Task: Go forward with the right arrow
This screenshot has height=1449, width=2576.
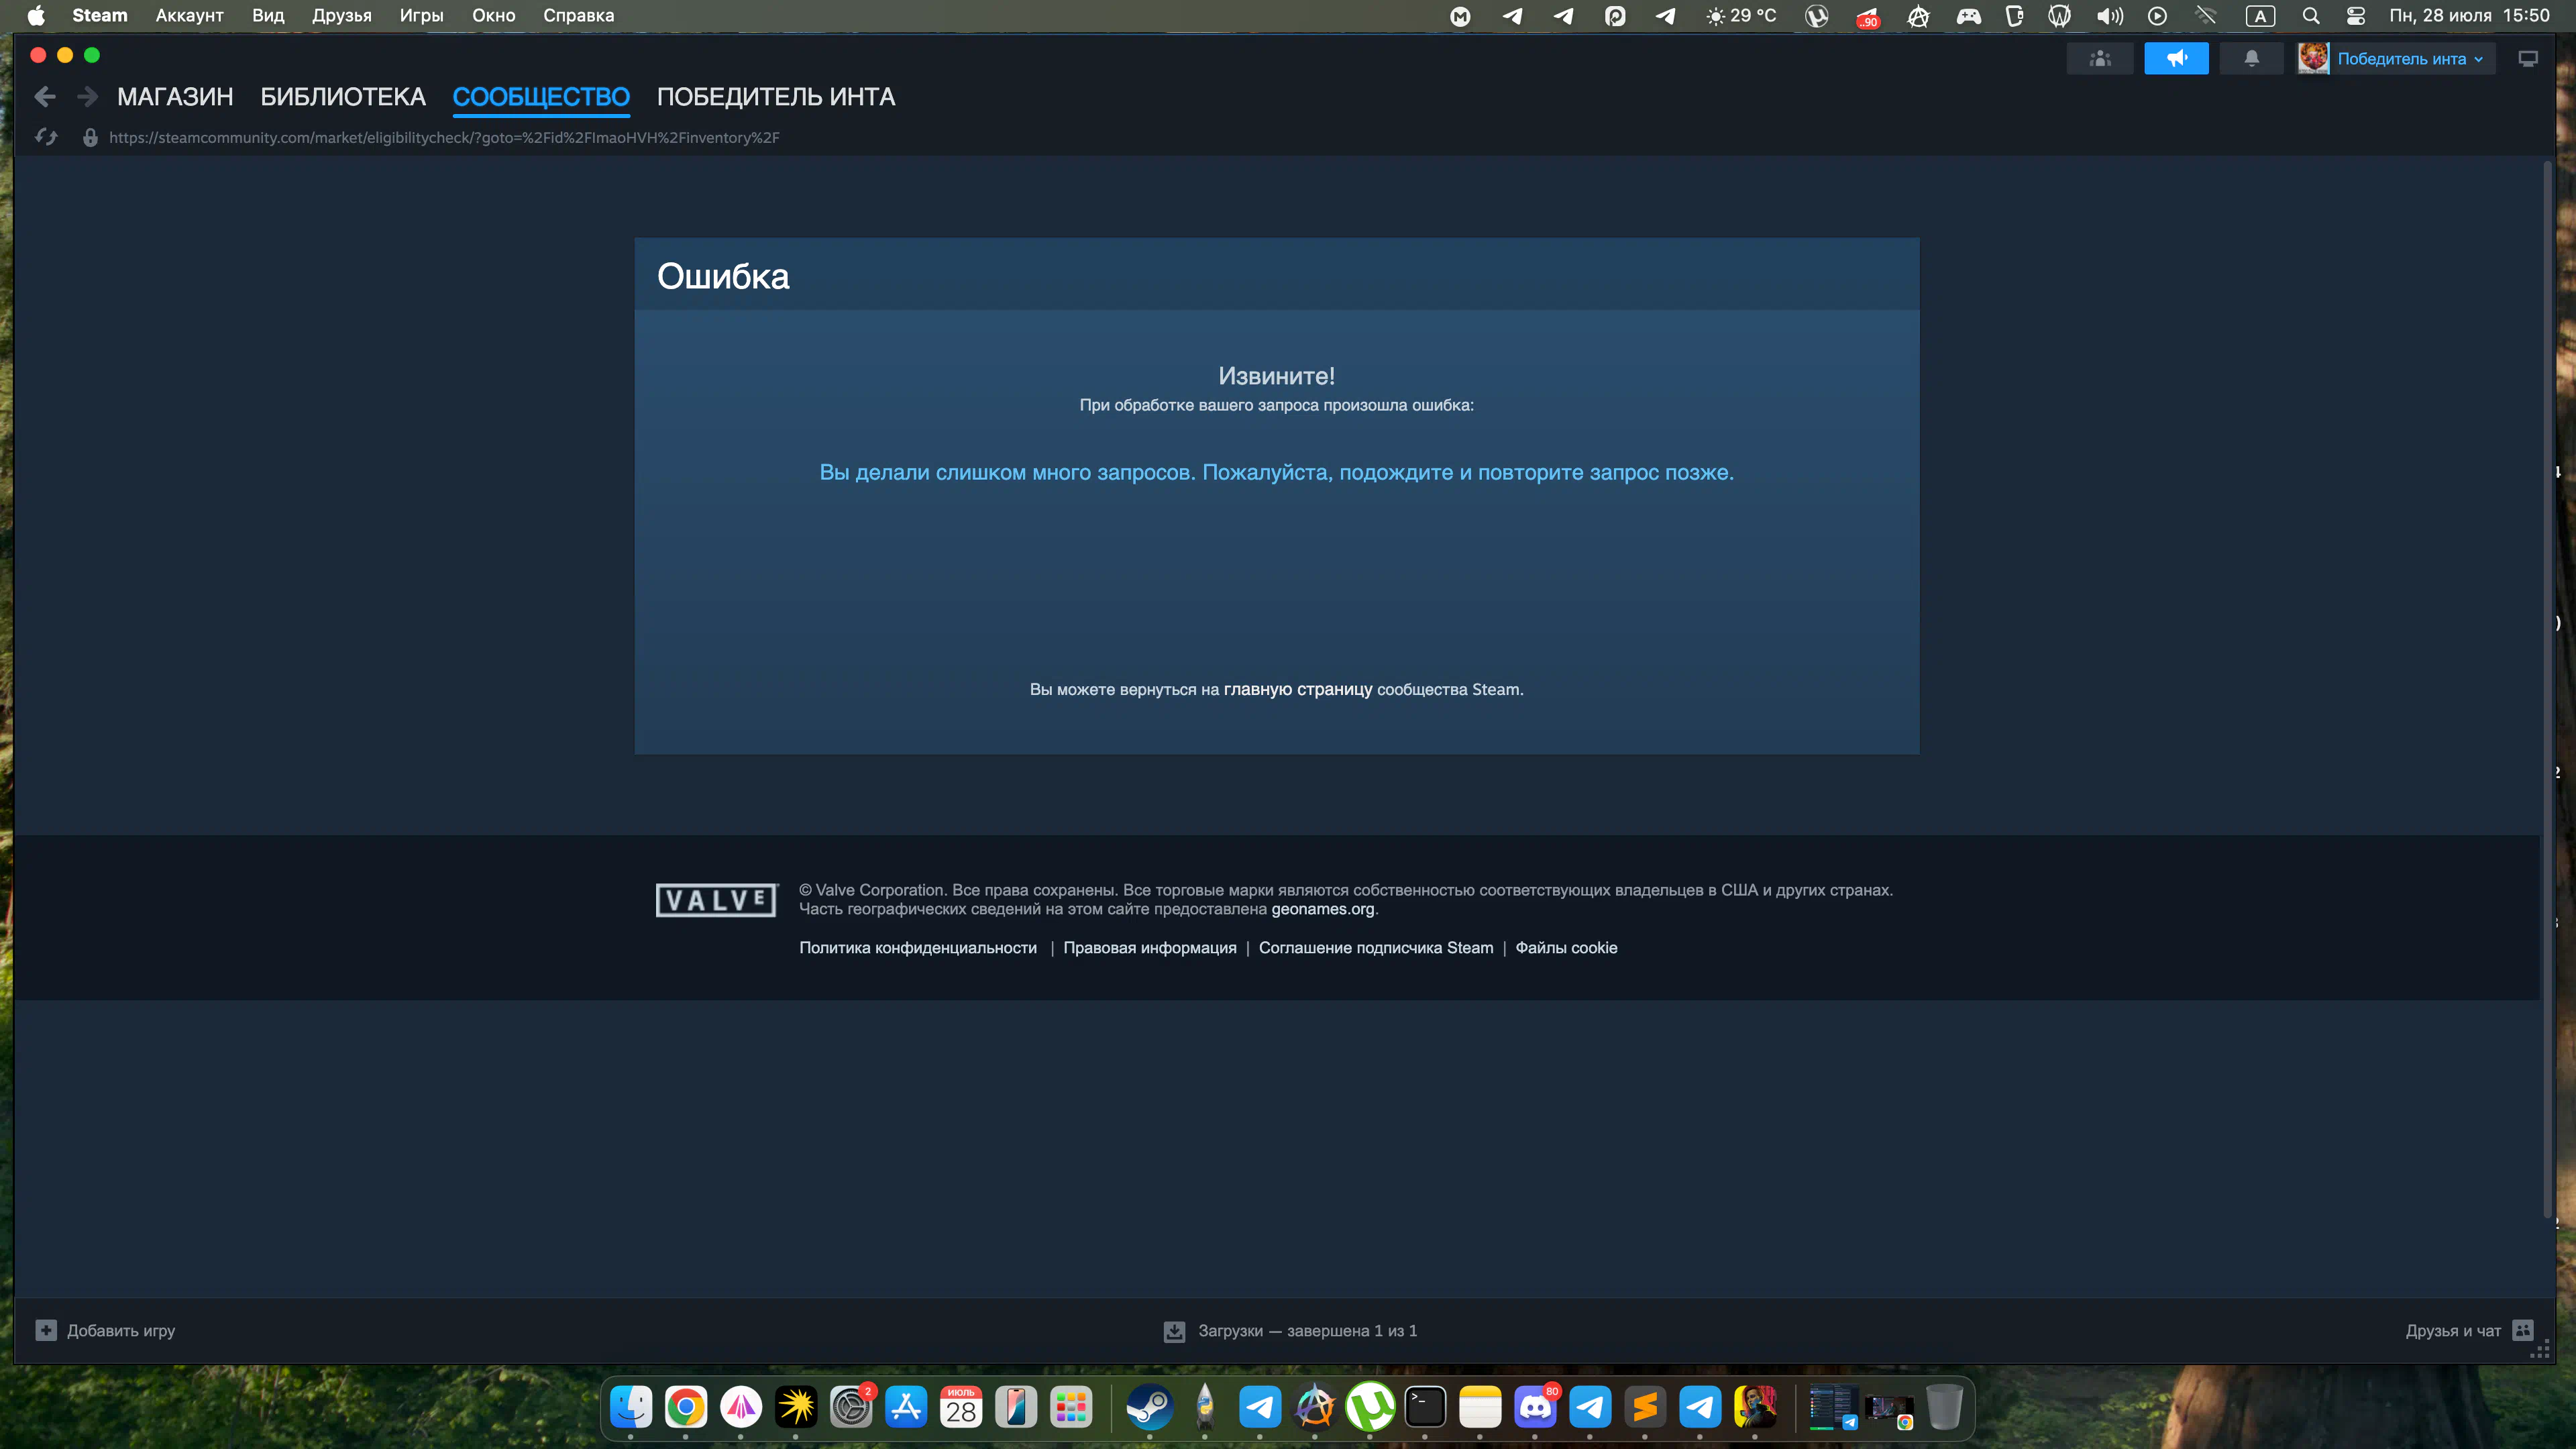Action: [88, 97]
